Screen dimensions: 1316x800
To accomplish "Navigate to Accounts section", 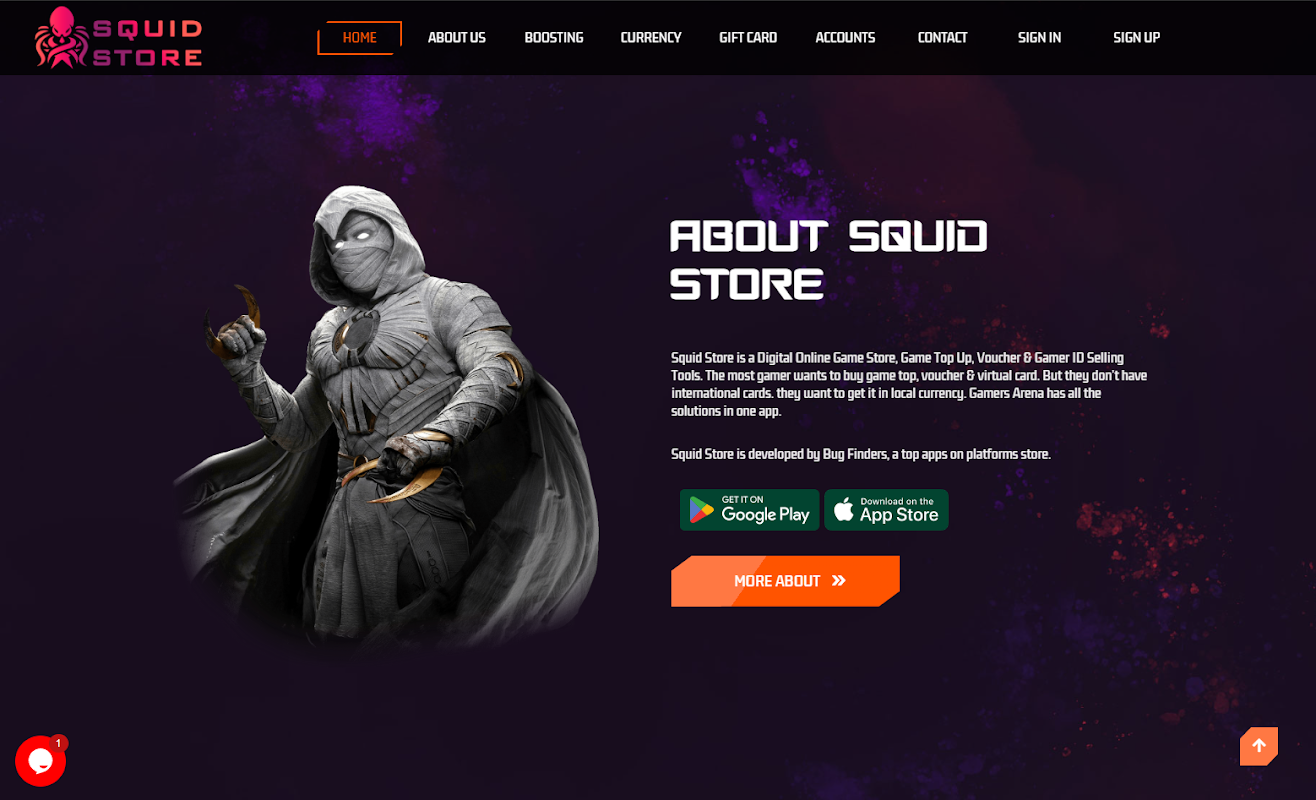I will pos(845,38).
